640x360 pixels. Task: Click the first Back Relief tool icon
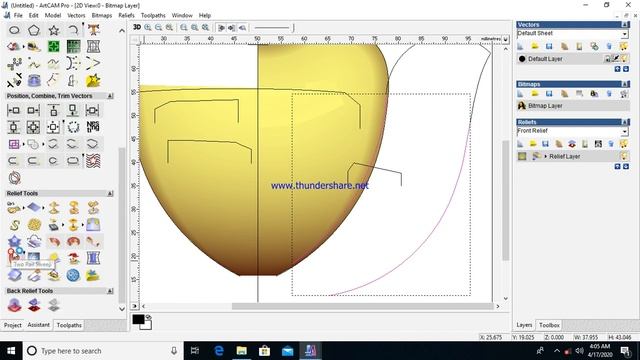click(14, 305)
